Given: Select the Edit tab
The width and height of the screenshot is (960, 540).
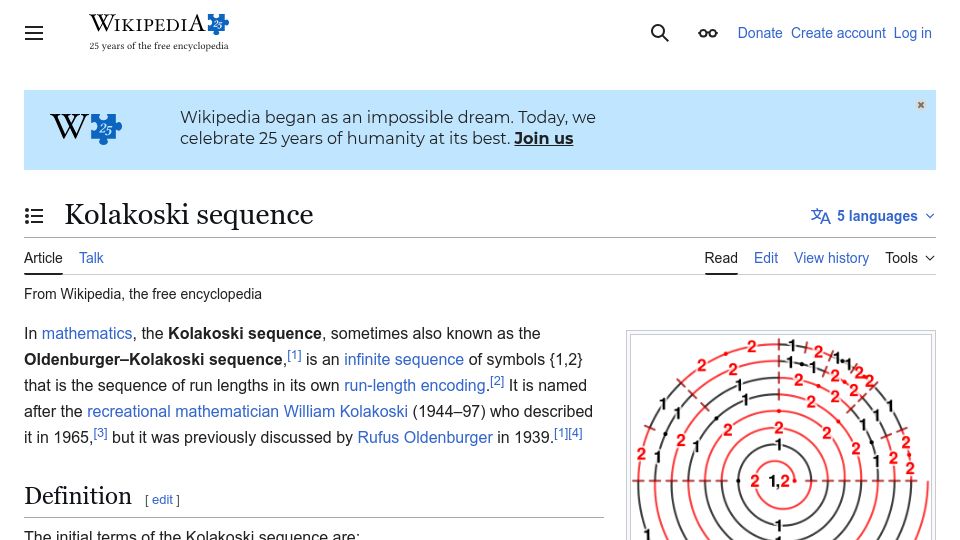Looking at the screenshot, I should click(766, 258).
